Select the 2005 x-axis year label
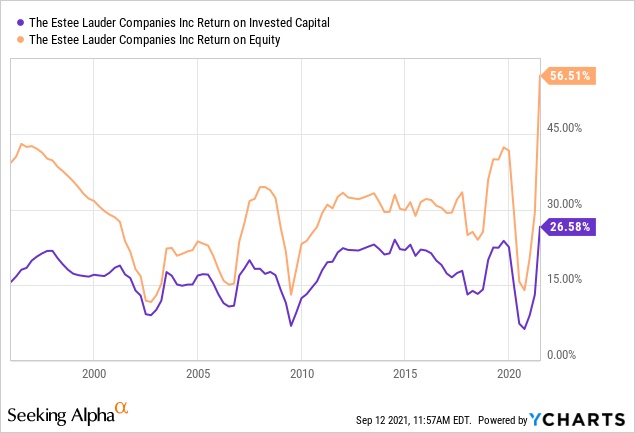Image resolution: width=635 pixels, height=433 pixels. coord(198,374)
